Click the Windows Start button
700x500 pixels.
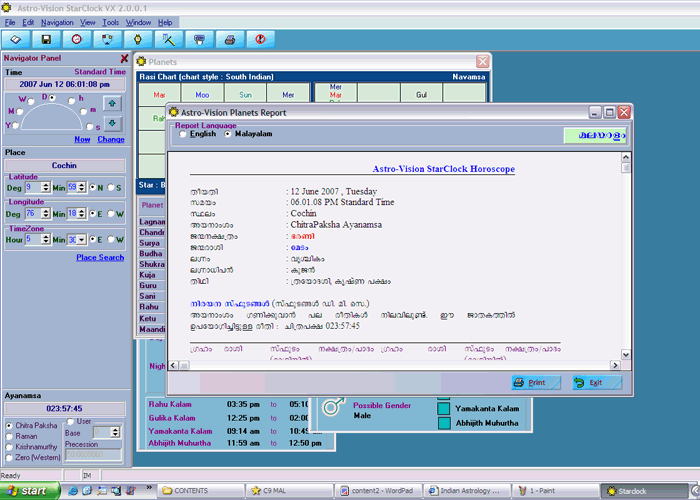29,491
